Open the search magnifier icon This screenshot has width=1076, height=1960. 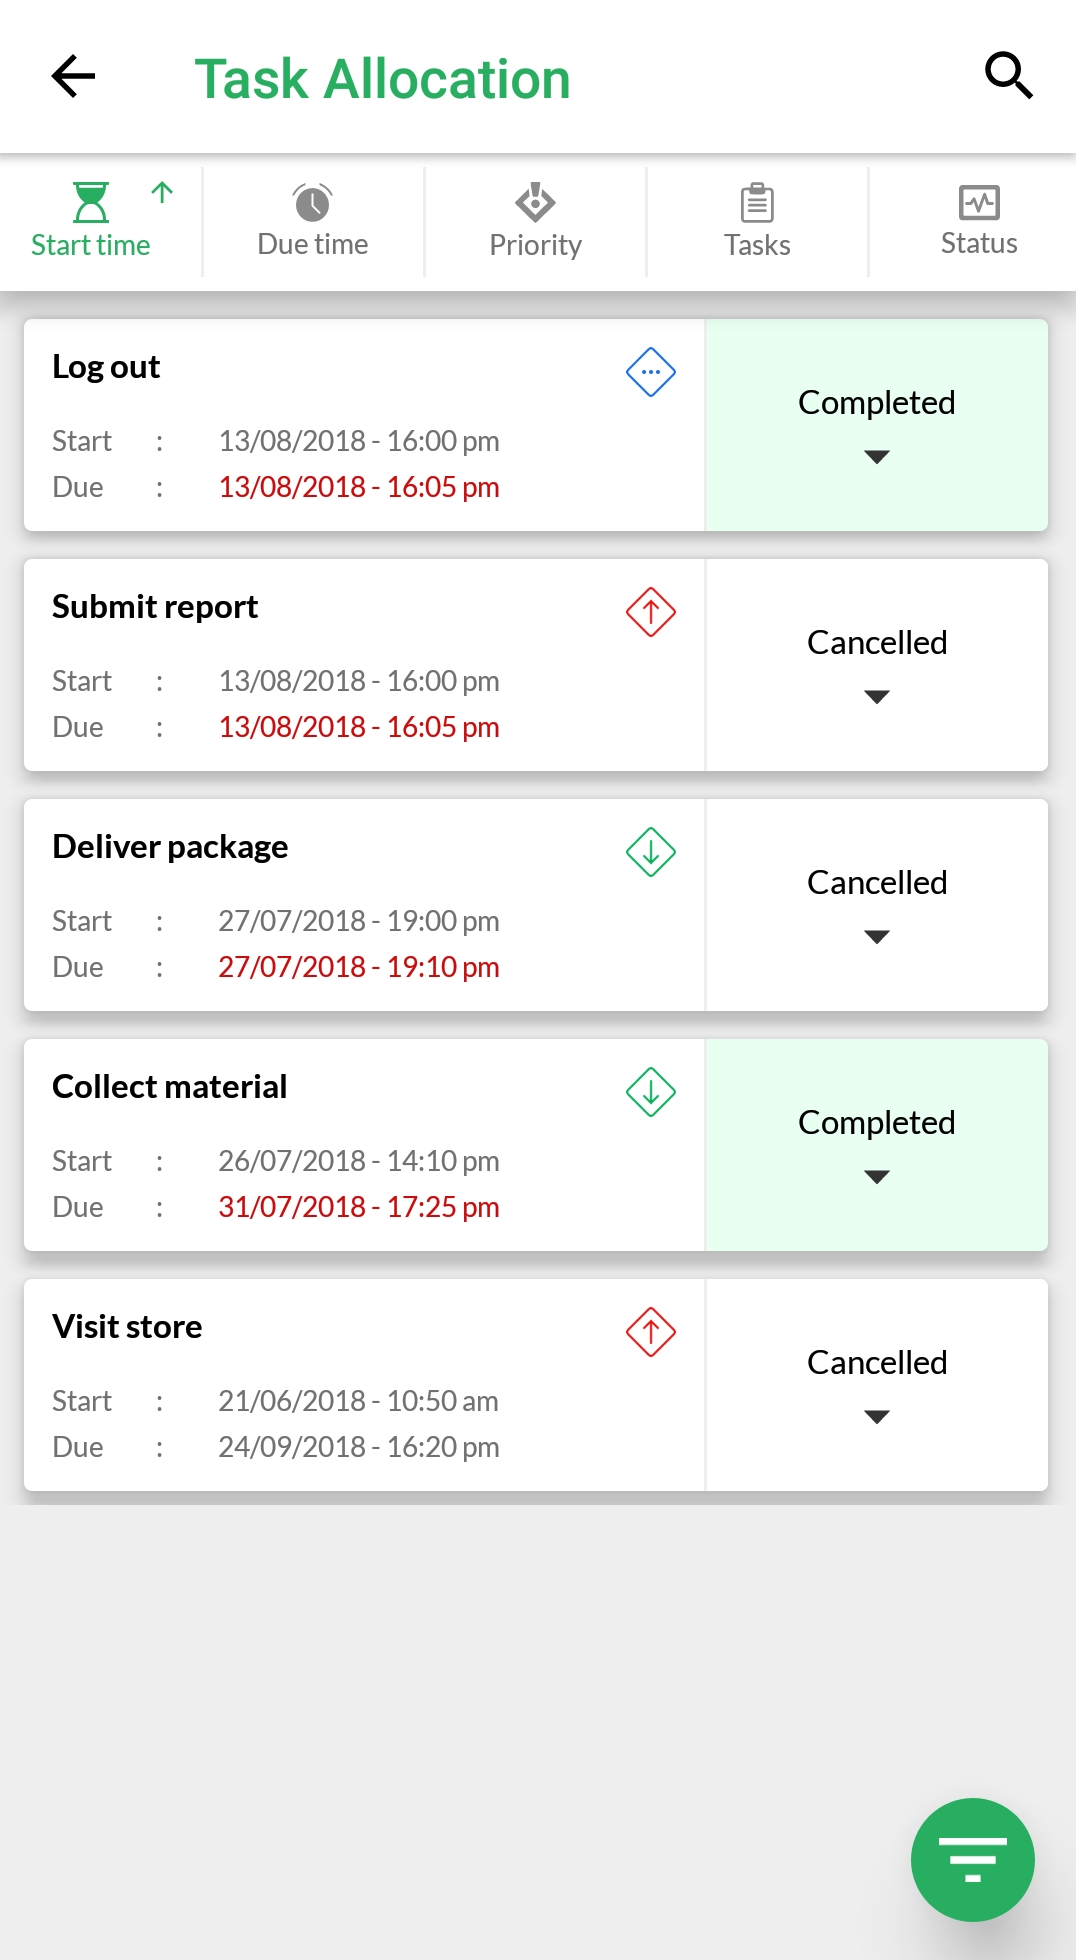[1008, 76]
